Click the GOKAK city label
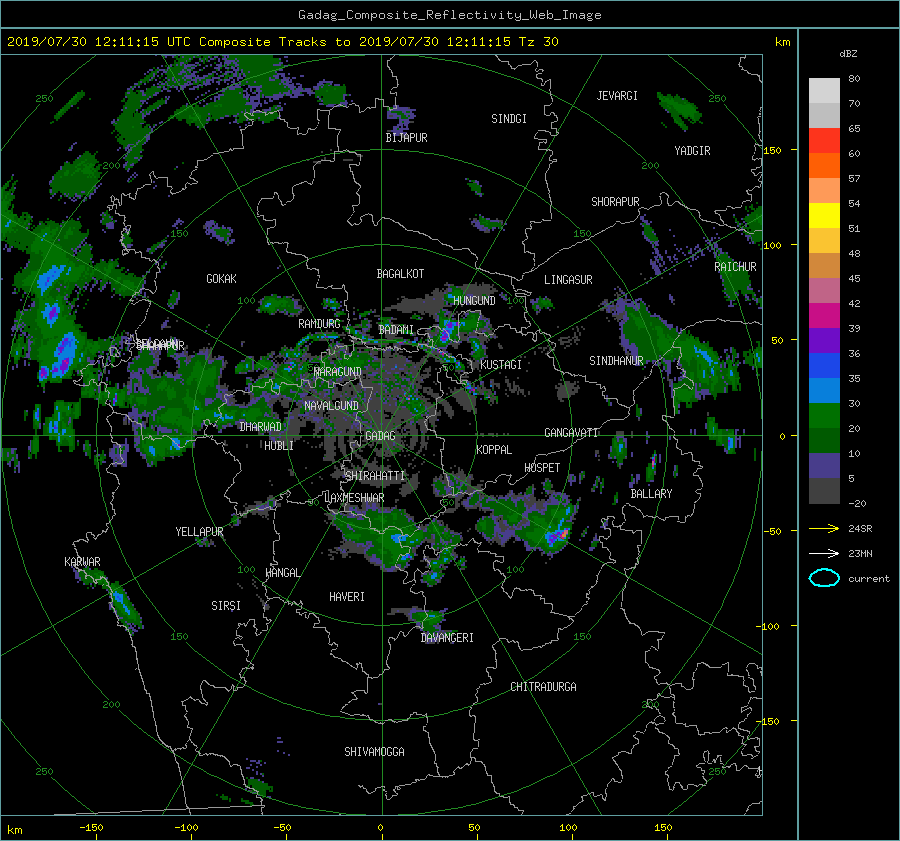The height and width of the screenshot is (841, 900). tap(221, 279)
